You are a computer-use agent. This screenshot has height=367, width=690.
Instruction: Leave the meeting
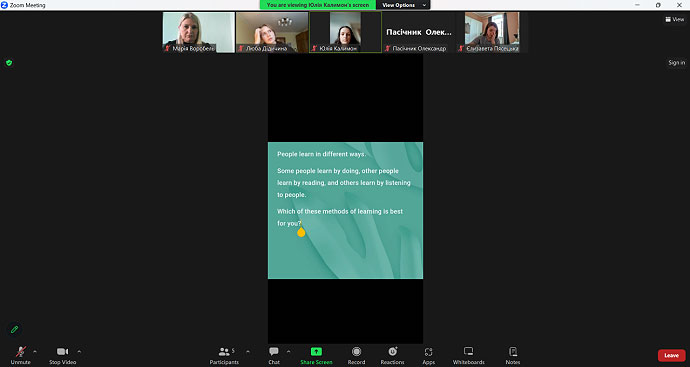coord(672,355)
